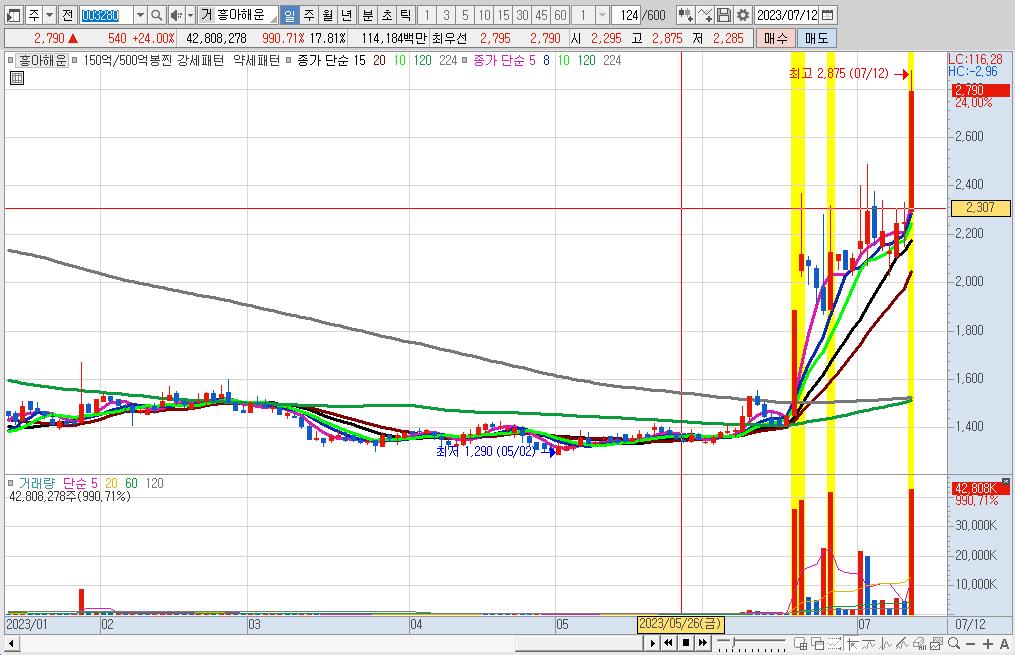Screen dimensions: 1015x655
Task: Click the fast-forward replay button
Action: point(702,643)
